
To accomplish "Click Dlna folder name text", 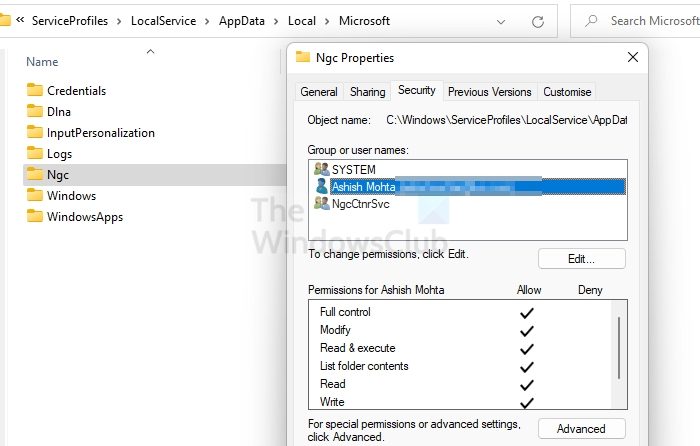I will [59, 112].
